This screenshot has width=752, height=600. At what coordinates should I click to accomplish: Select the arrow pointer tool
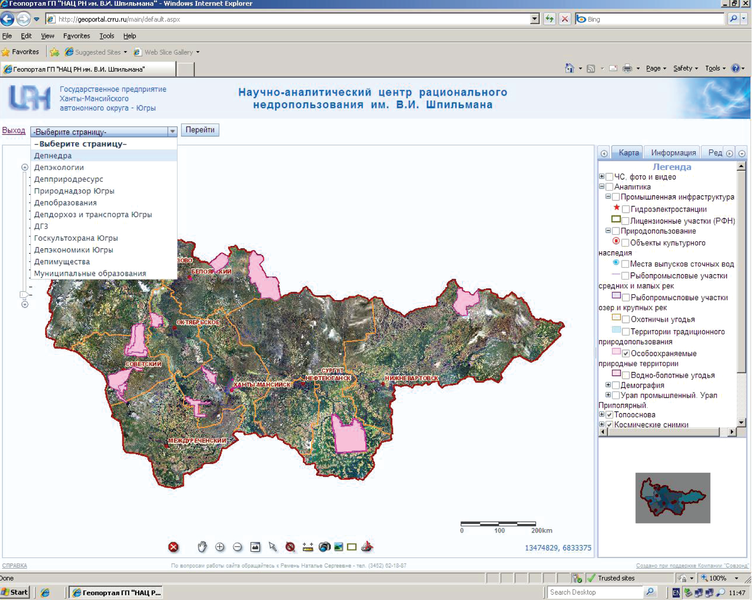273,547
